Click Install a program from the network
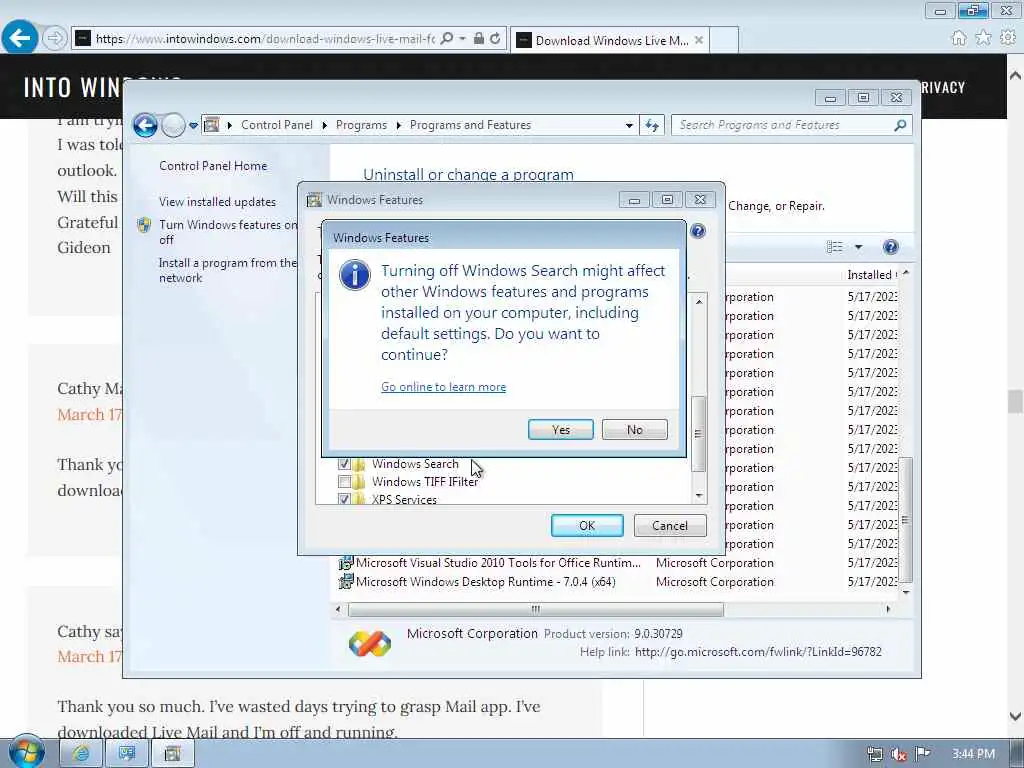1024x768 pixels. click(x=227, y=270)
